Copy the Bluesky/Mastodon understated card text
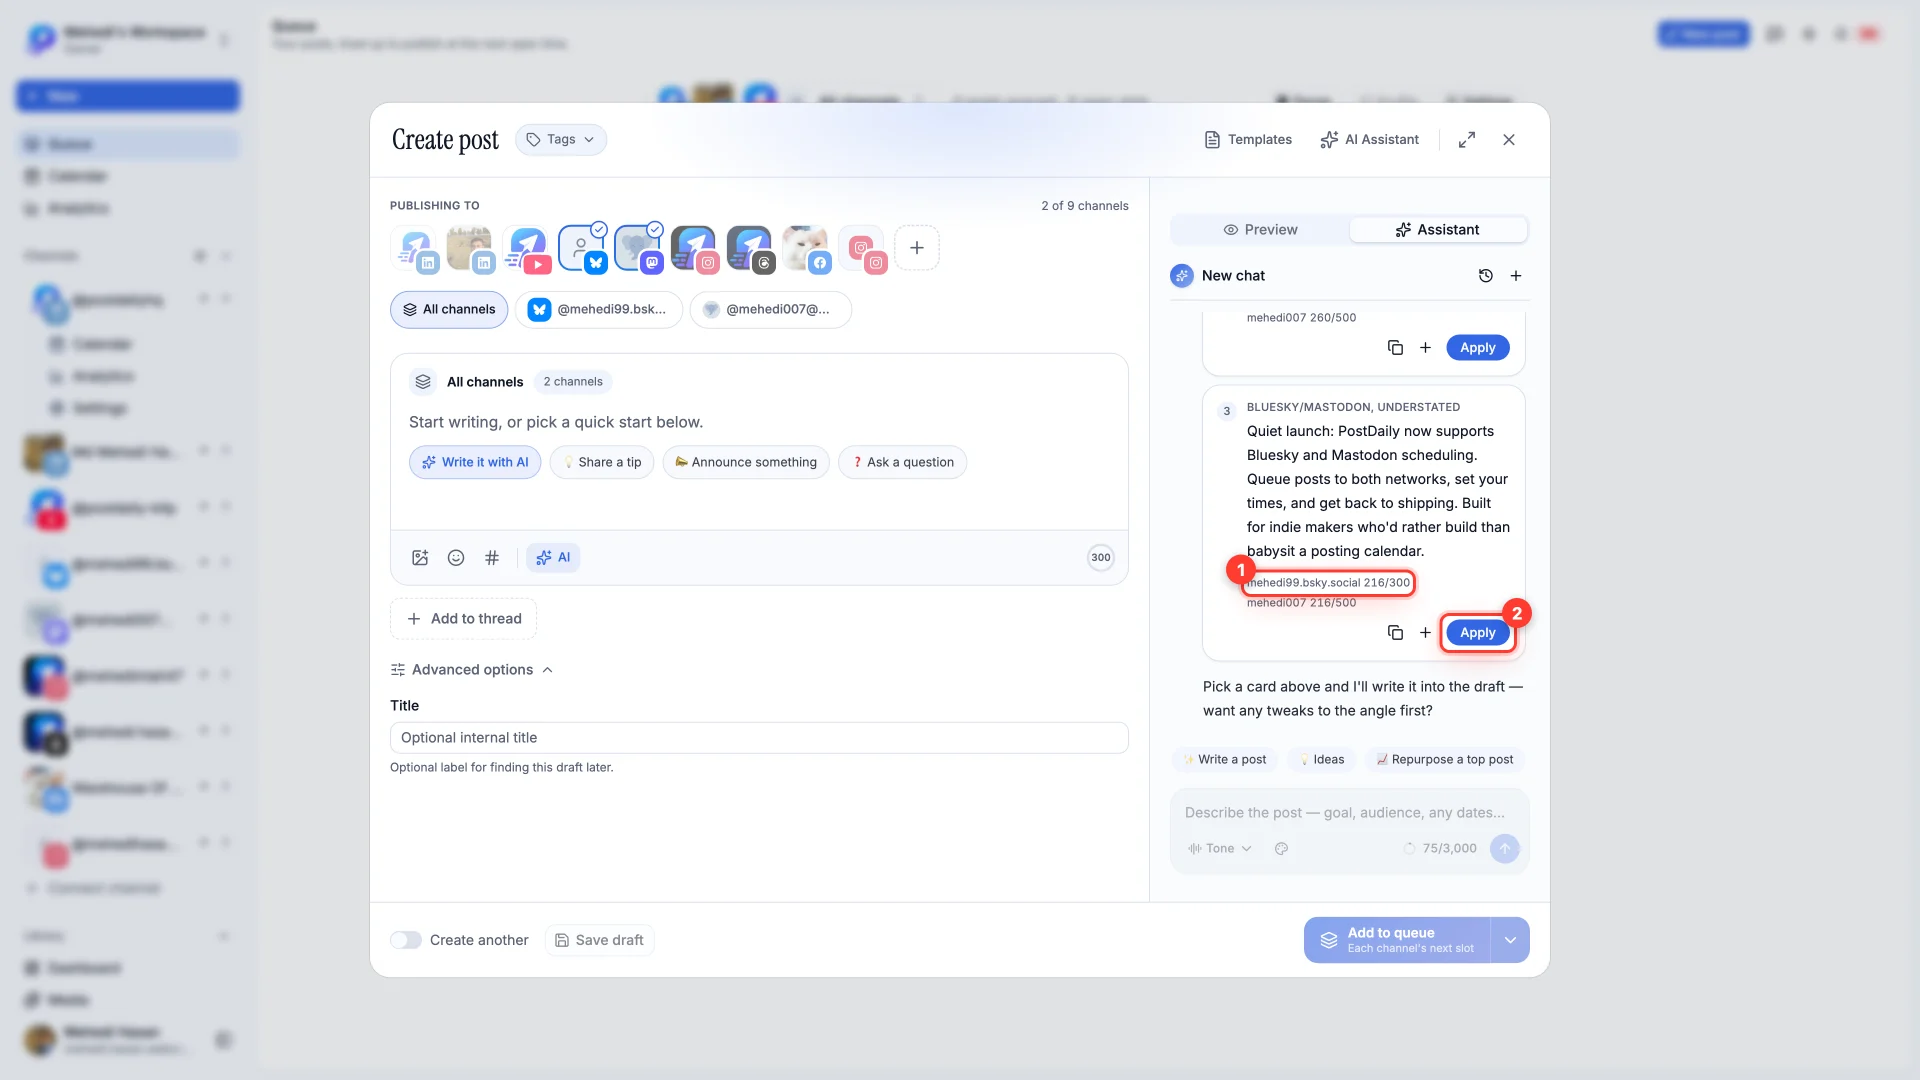The image size is (1920, 1080). coord(1395,633)
